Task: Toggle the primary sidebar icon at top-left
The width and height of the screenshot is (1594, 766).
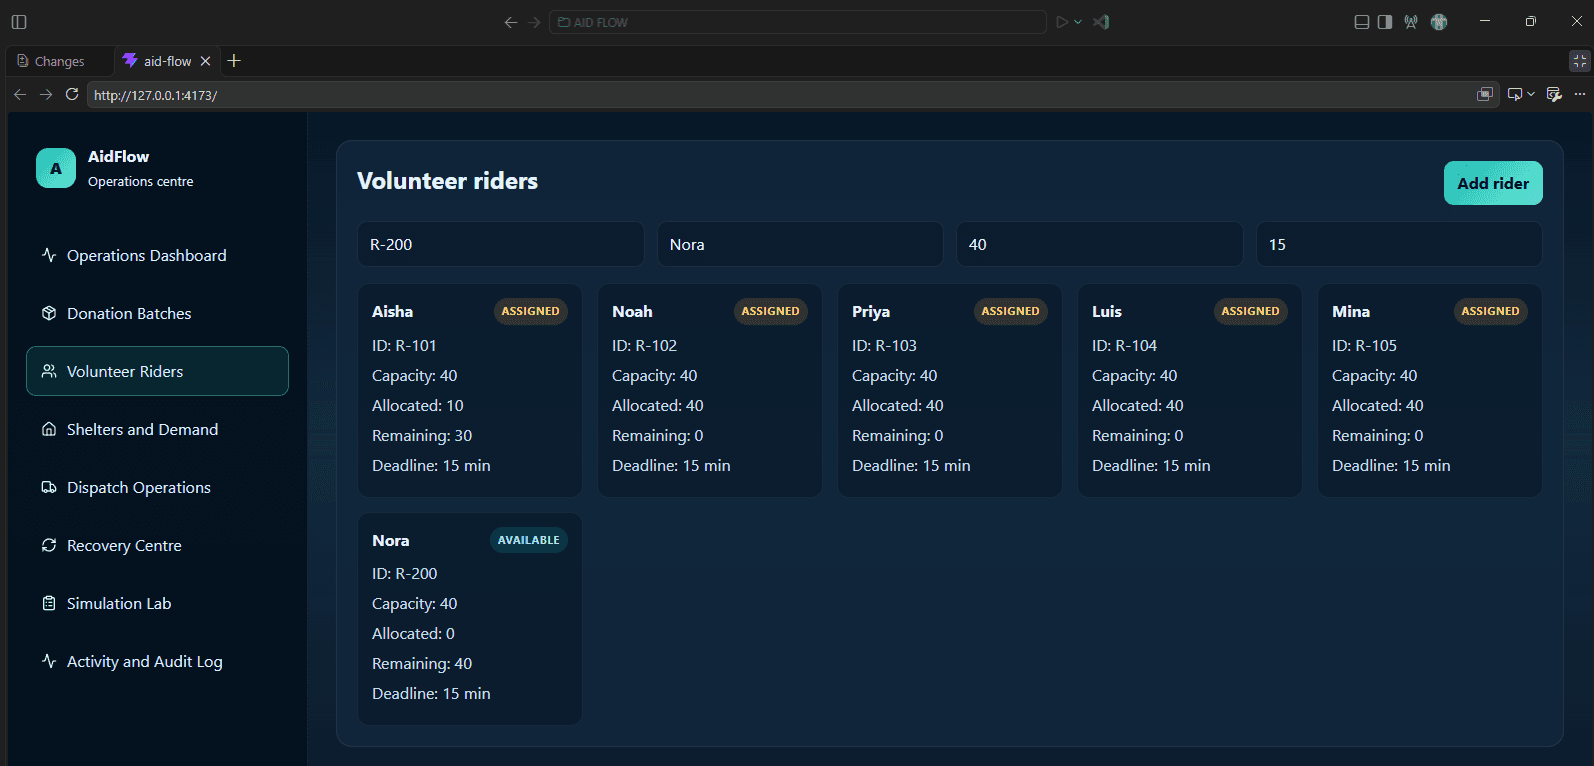Action: tap(19, 22)
